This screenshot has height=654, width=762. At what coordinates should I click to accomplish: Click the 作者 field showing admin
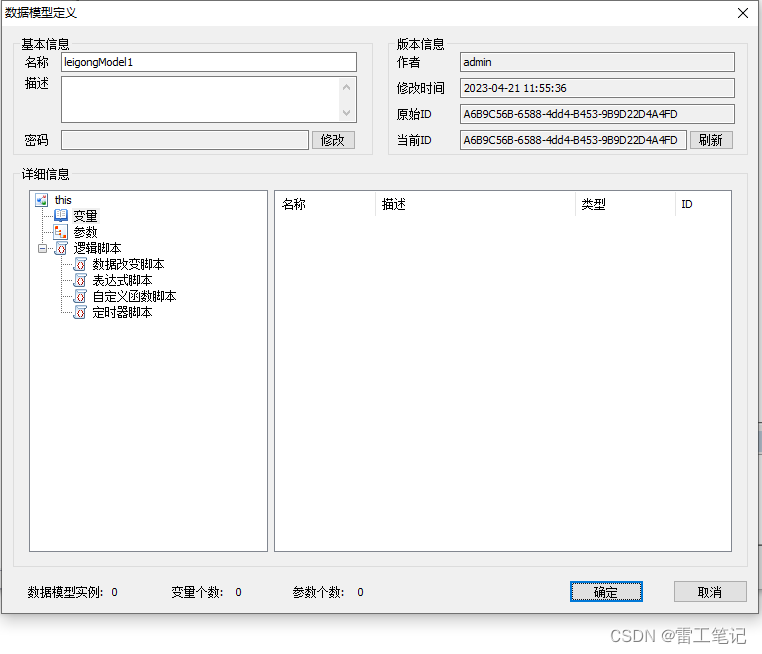(x=597, y=62)
